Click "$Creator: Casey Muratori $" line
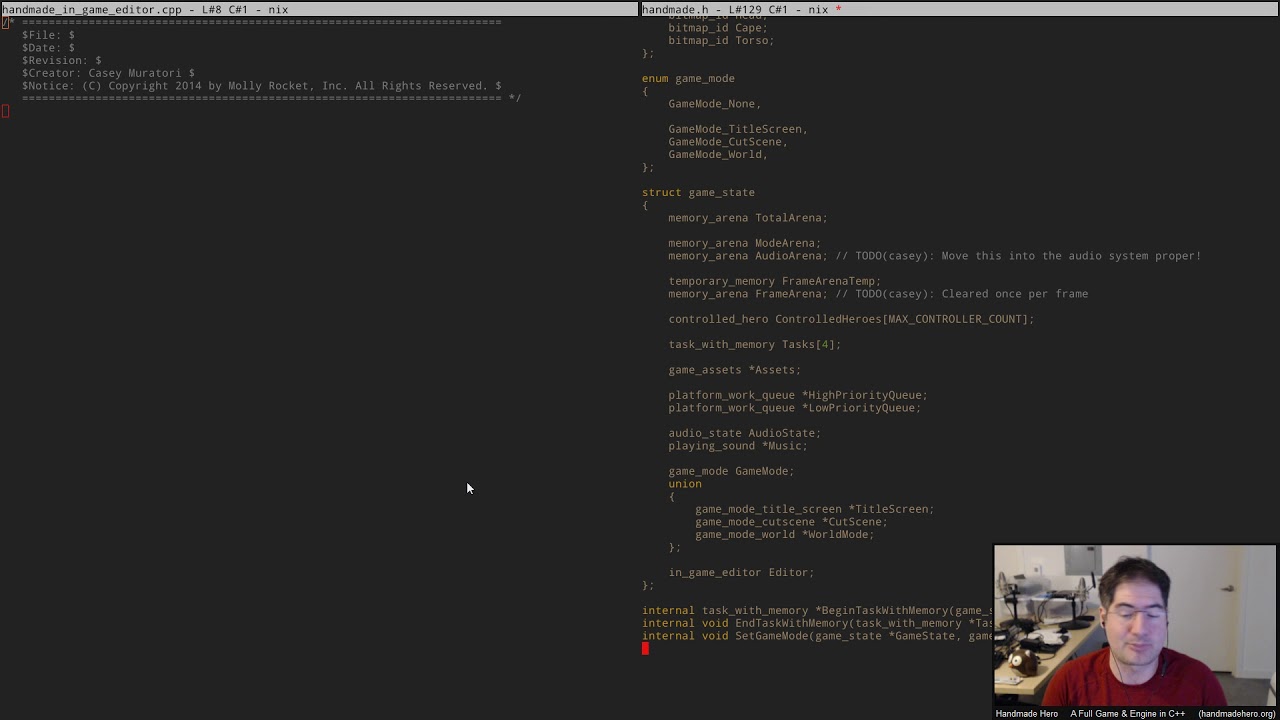Viewport: 1280px width, 720px height. pyautogui.click(x=108, y=73)
